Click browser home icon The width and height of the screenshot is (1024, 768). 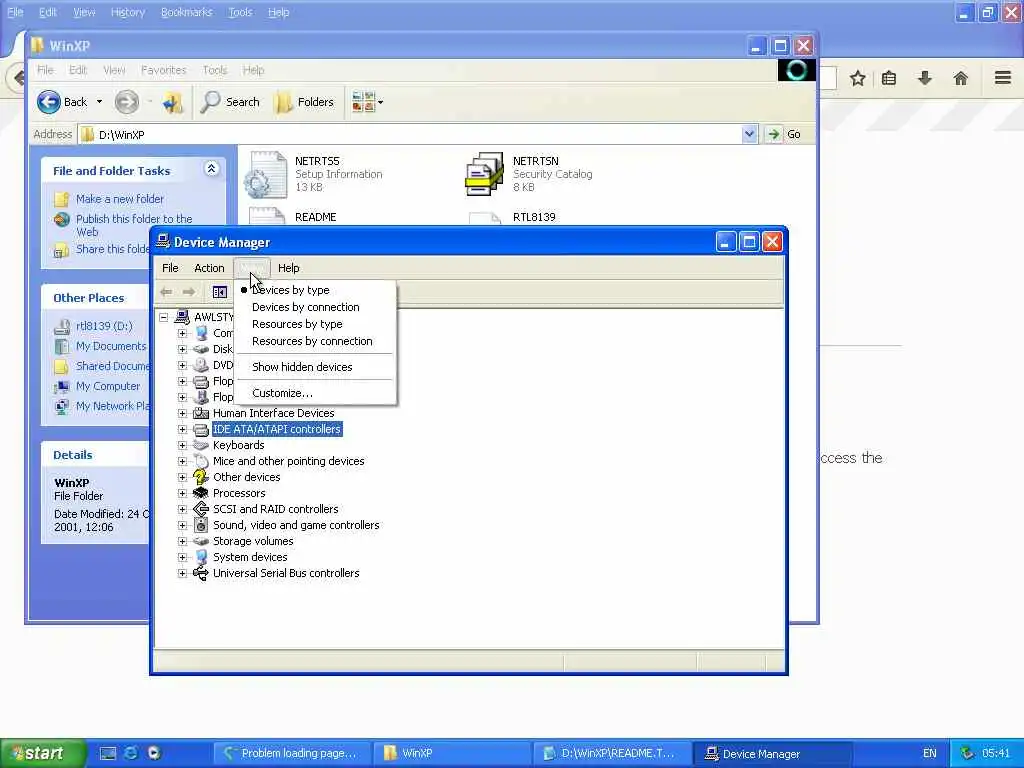click(x=961, y=79)
